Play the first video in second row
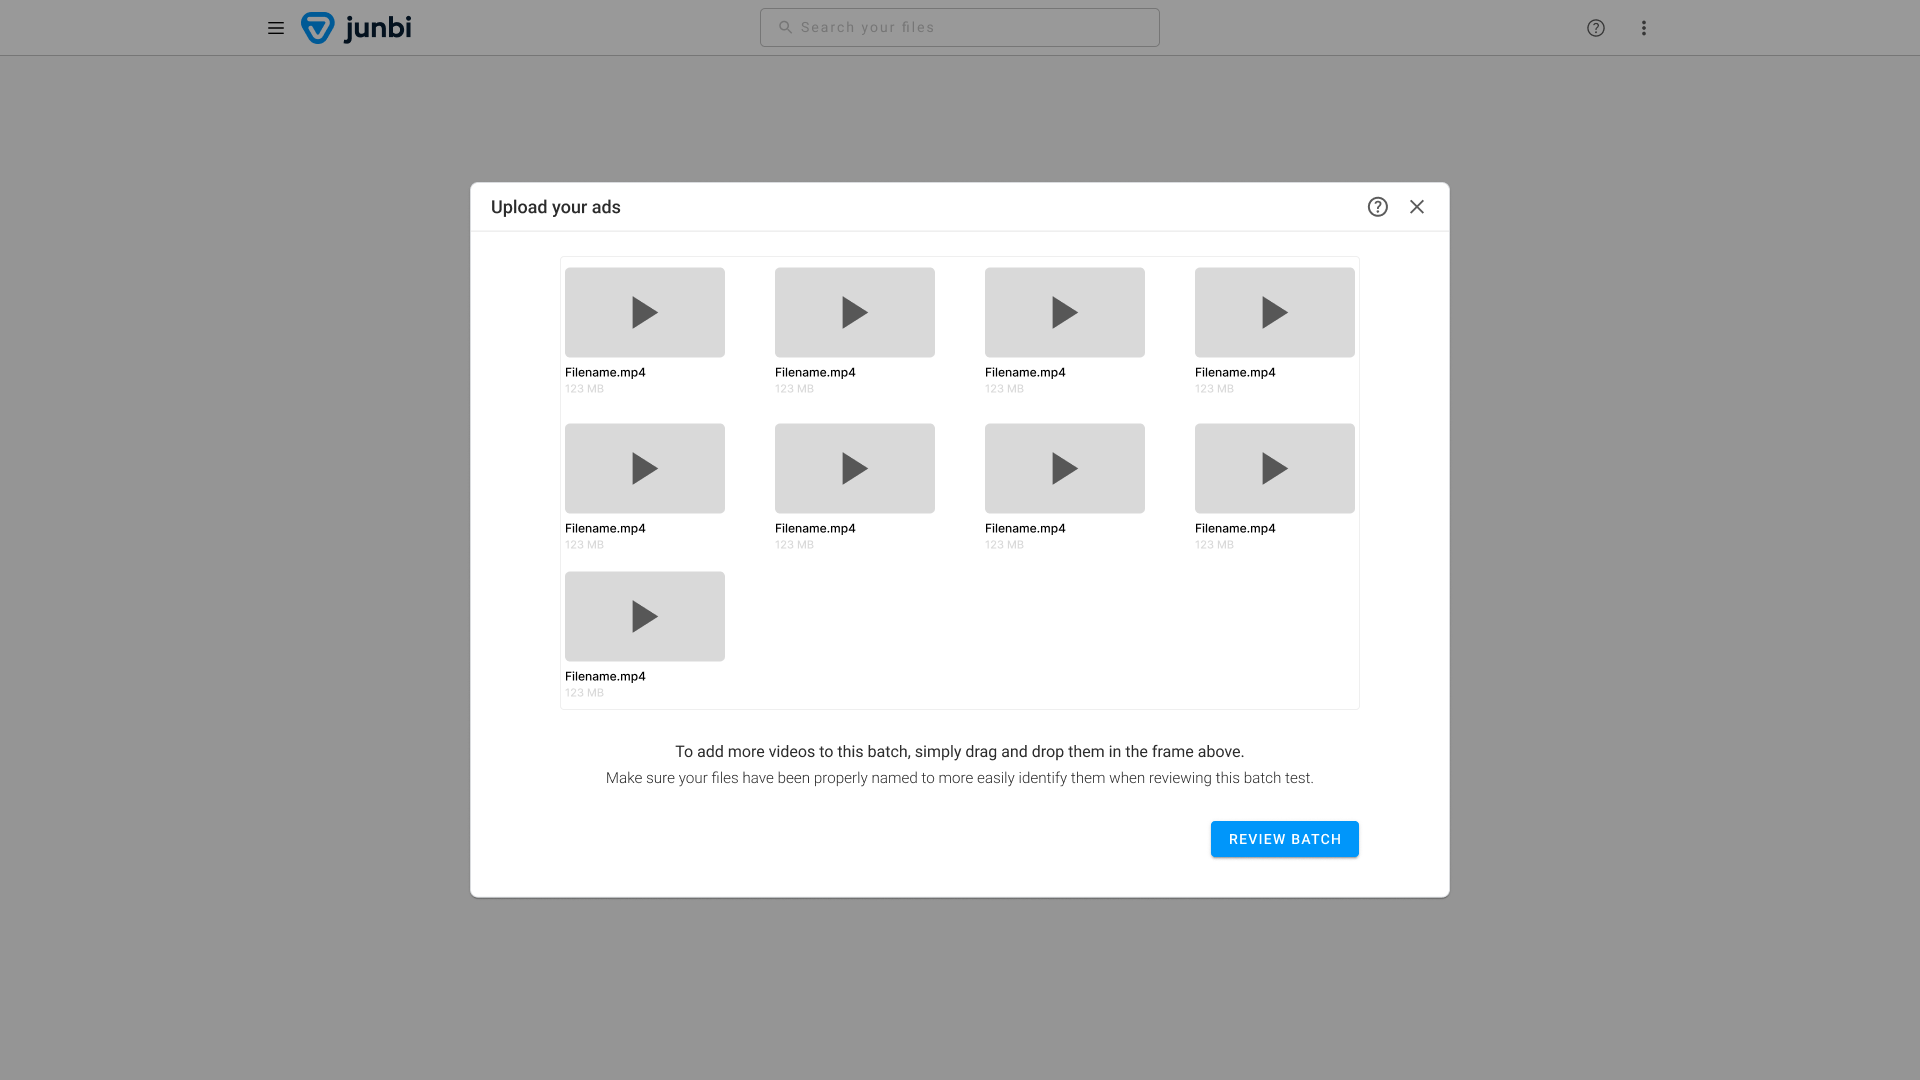The height and width of the screenshot is (1080, 1920). coord(645,469)
